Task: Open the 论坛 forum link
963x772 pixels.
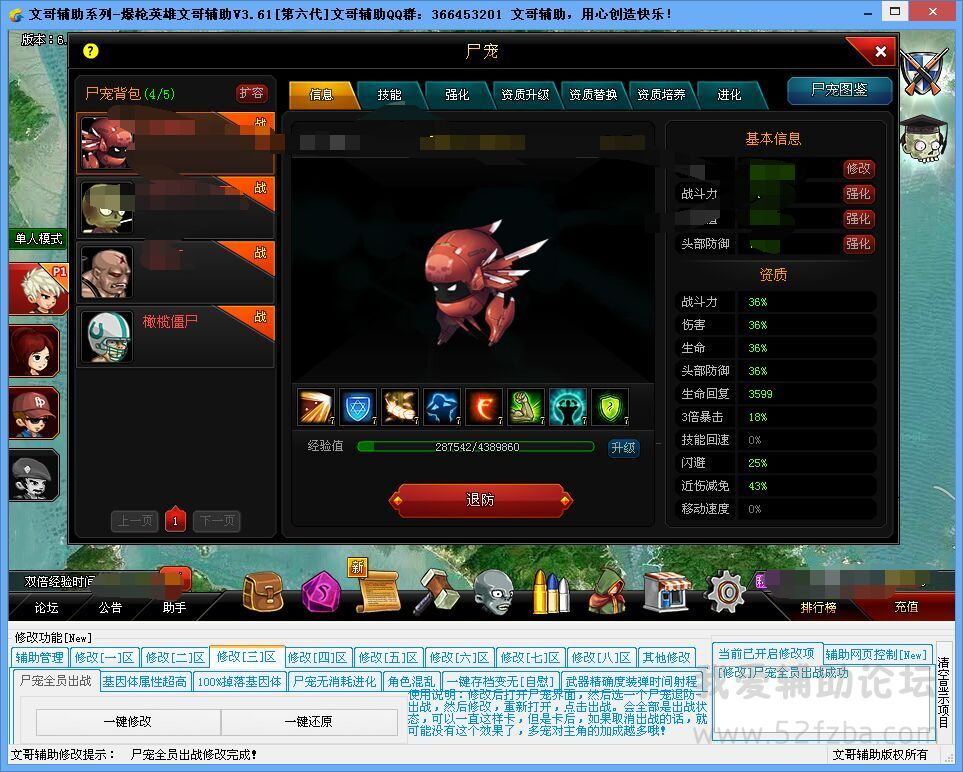Action: (47, 607)
